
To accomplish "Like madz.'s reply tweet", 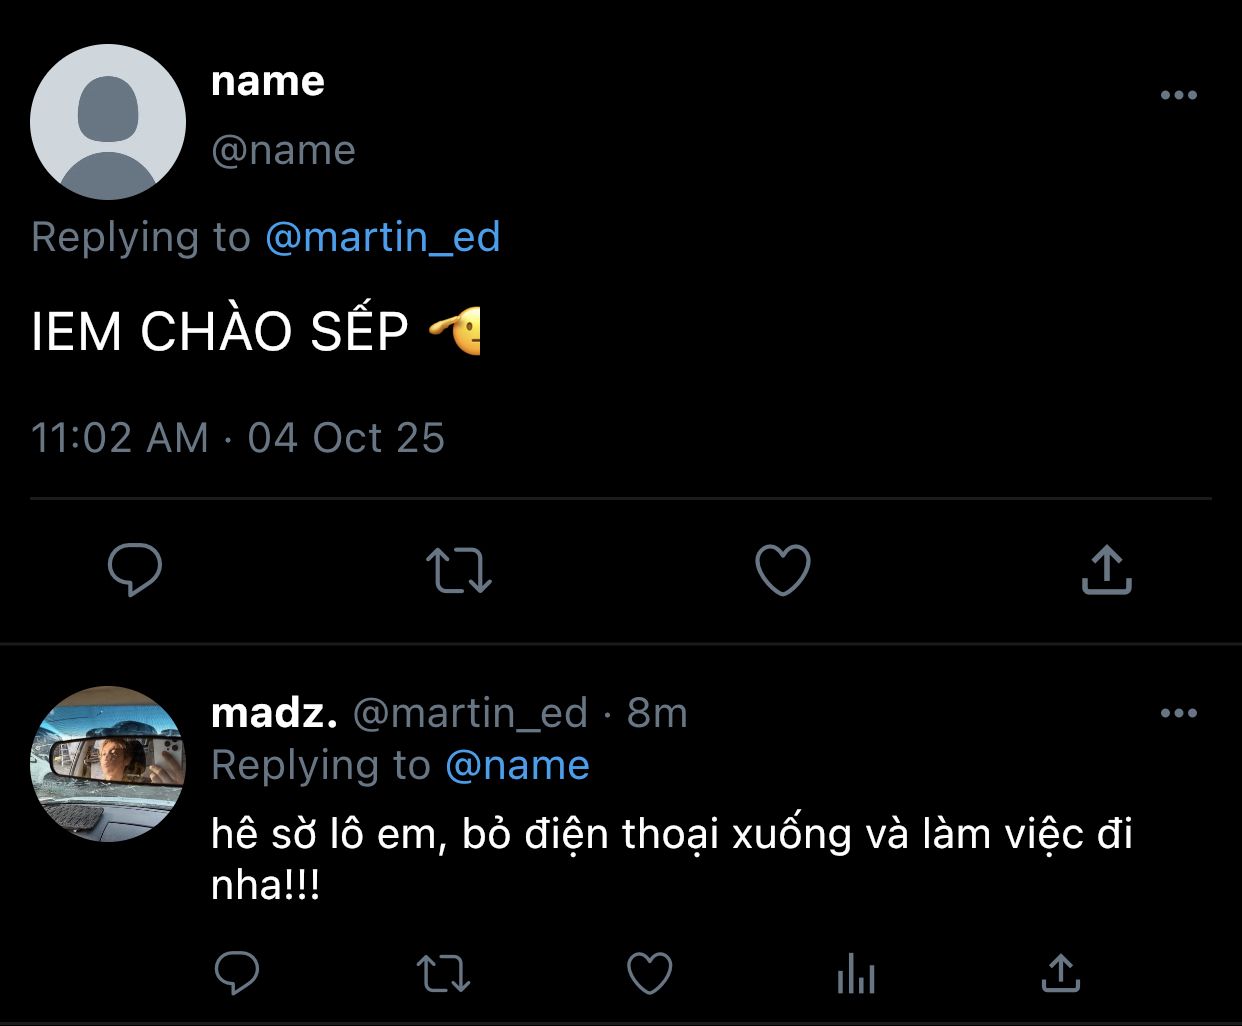I will click(x=649, y=972).
